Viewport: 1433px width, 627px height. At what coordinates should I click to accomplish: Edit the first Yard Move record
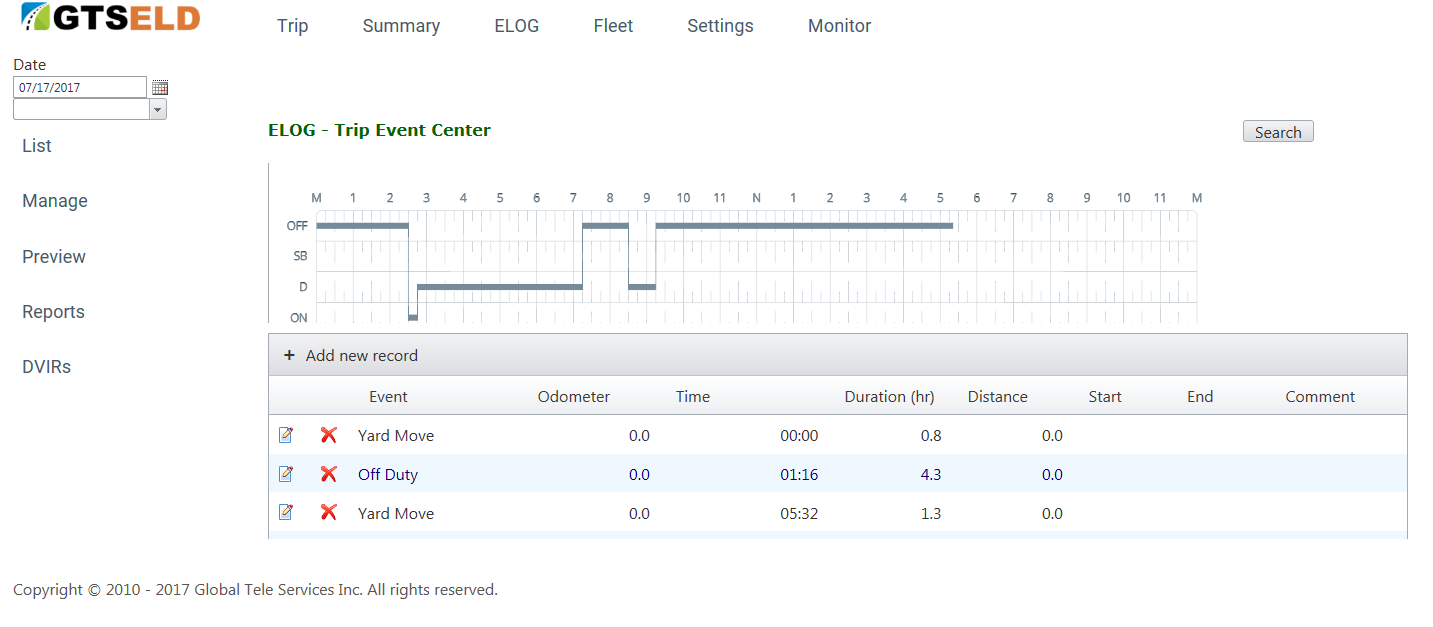coord(286,435)
